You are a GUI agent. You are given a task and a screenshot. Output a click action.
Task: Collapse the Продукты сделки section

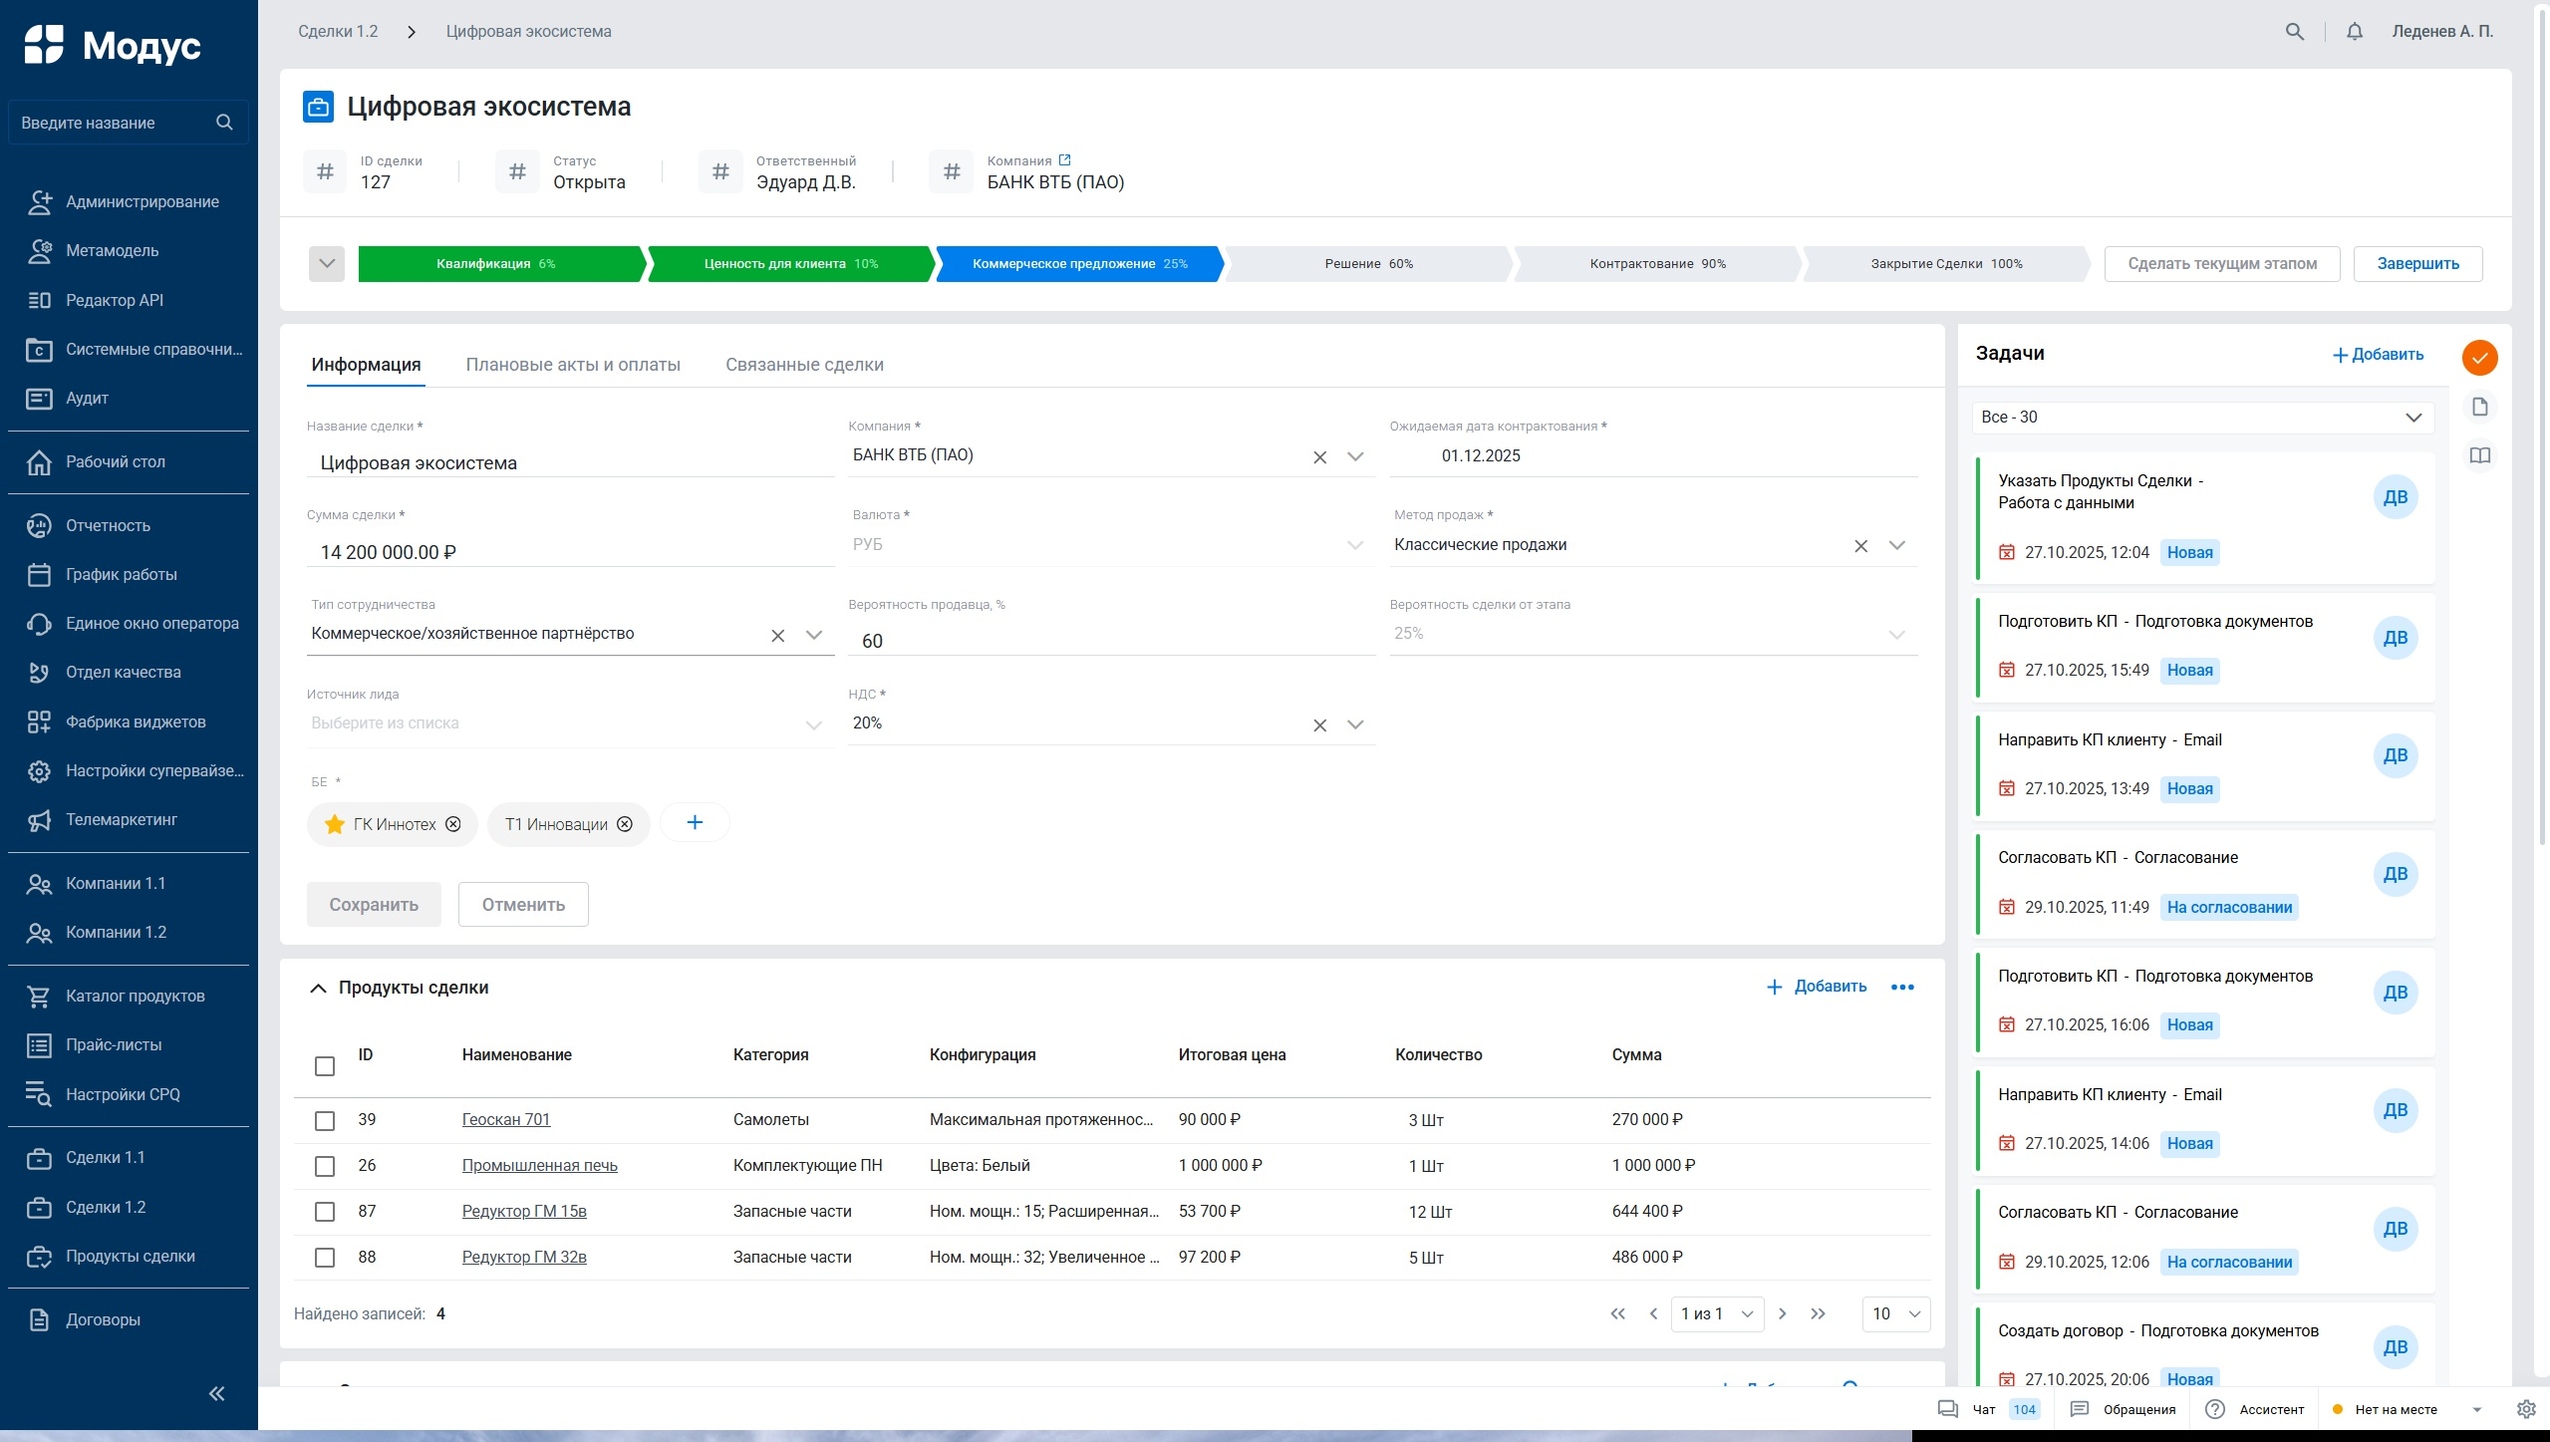[x=318, y=988]
